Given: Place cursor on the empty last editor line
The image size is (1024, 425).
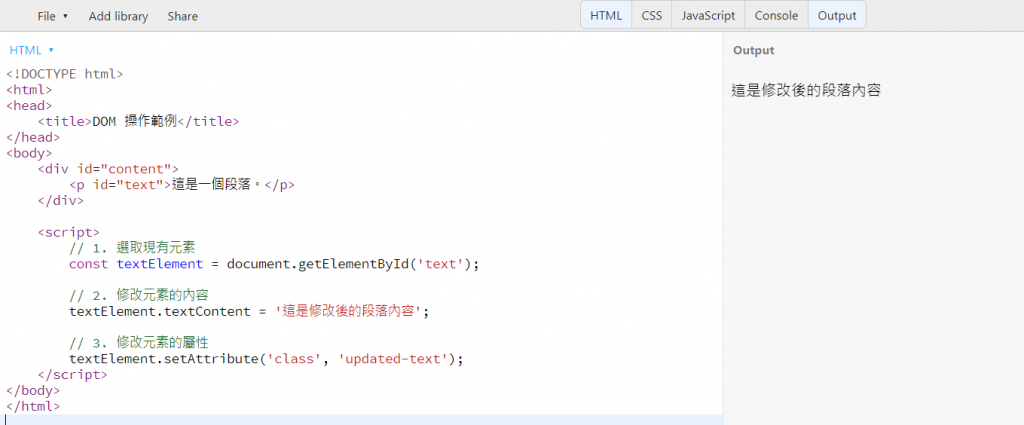Looking at the screenshot, I should 361,420.
